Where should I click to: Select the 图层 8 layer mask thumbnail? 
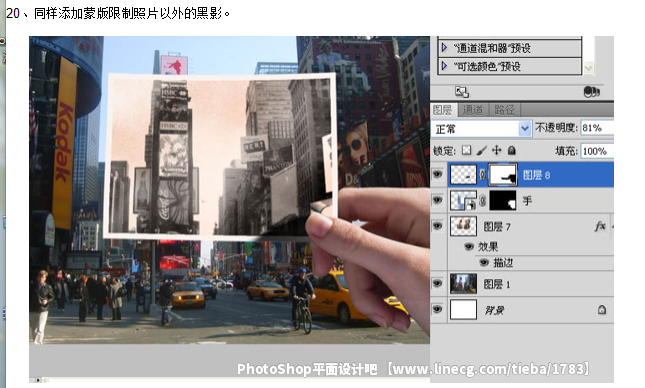[502, 175]
